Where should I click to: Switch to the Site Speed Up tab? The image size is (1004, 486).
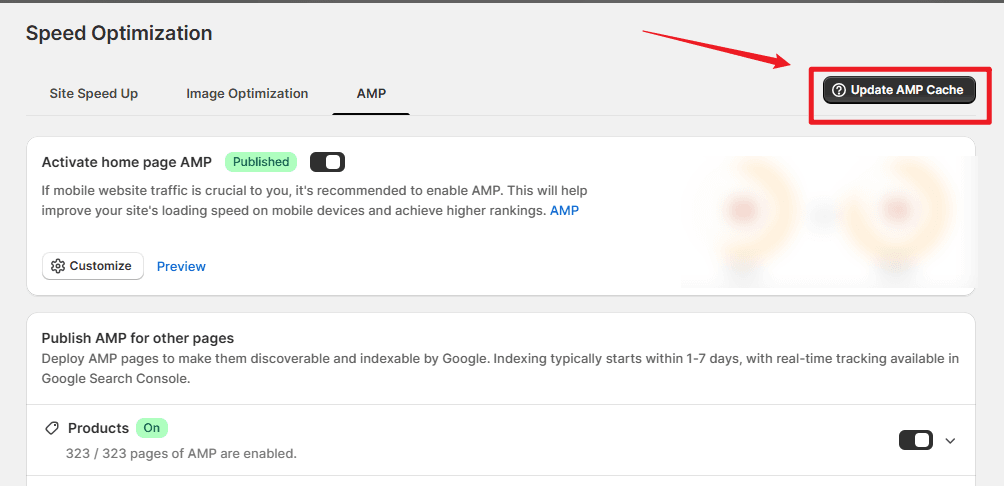point(93,93)
